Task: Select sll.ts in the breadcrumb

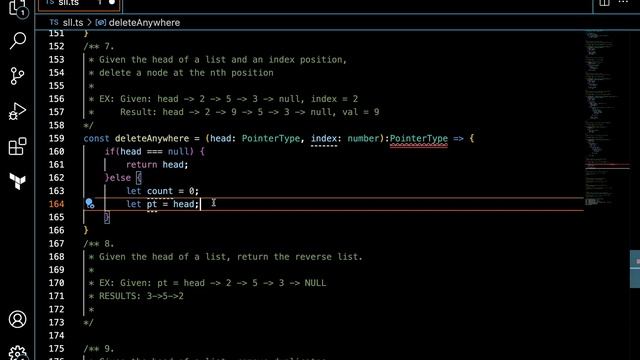Action: [73, 23]
